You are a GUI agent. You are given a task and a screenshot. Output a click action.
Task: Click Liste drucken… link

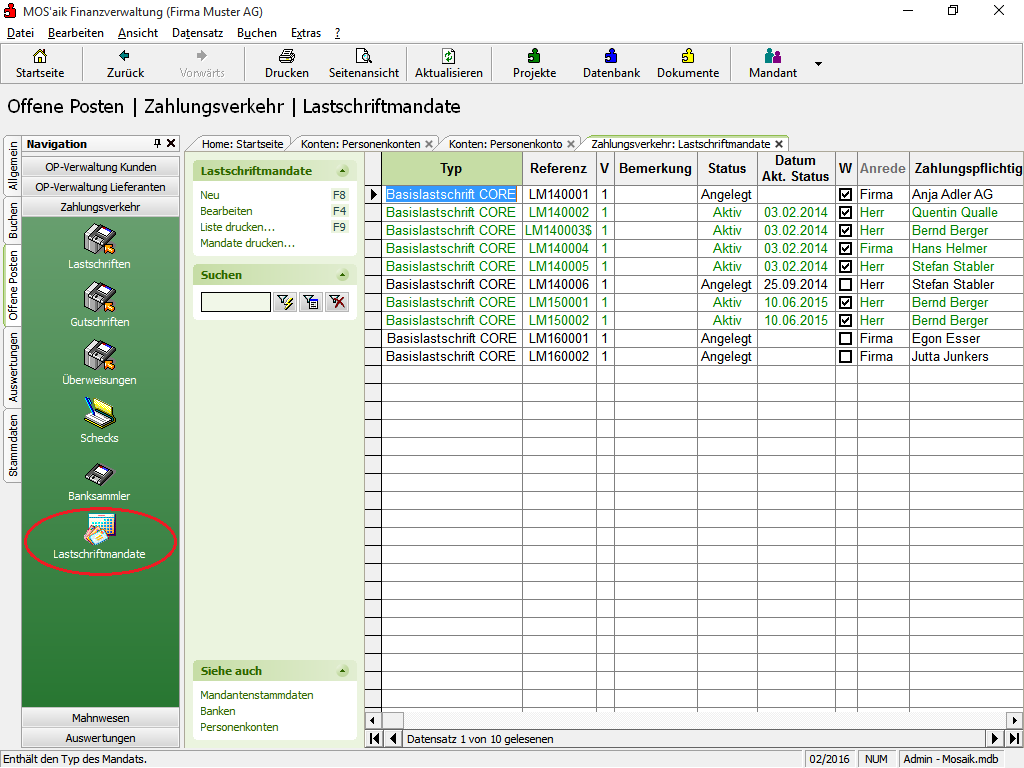coord(237,227)
